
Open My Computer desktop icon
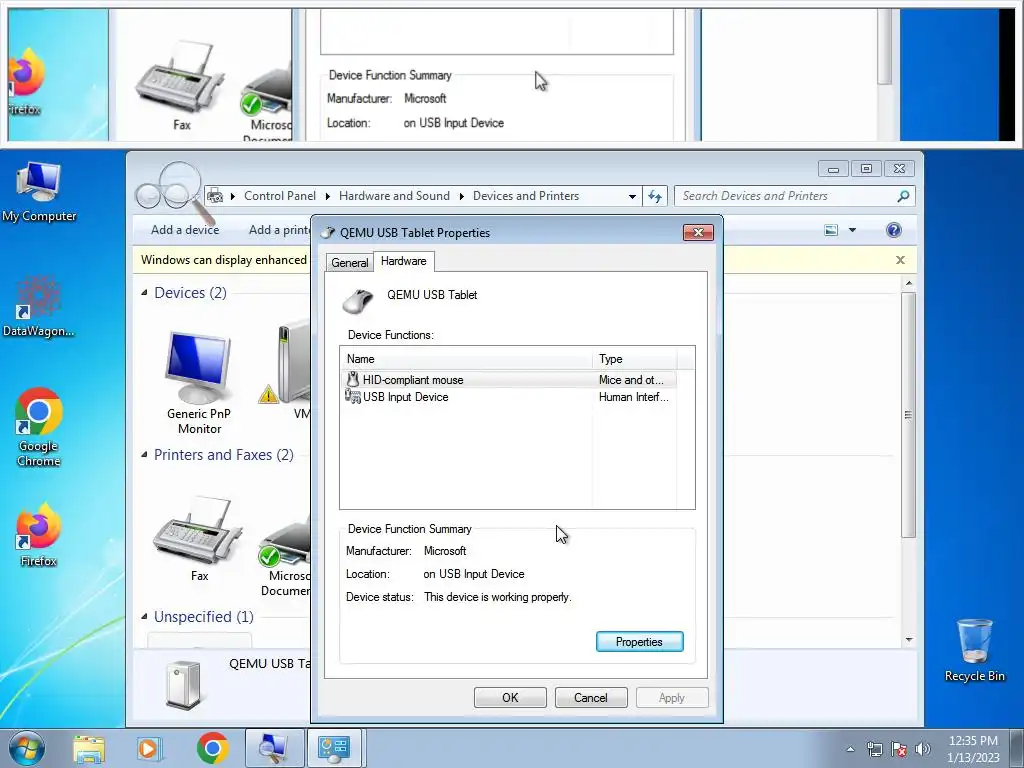point(39,191)
